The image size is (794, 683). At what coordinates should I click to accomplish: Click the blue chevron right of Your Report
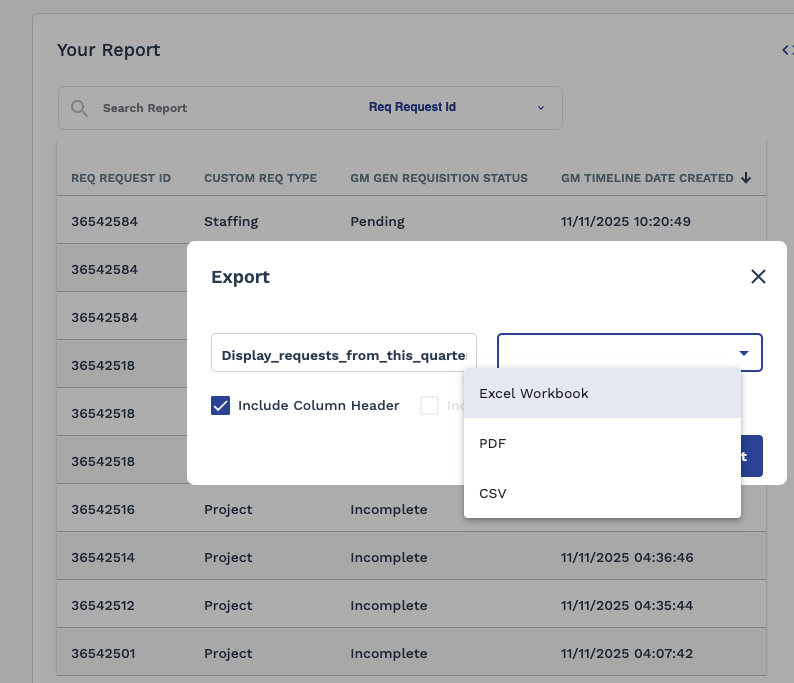point(786,50)
